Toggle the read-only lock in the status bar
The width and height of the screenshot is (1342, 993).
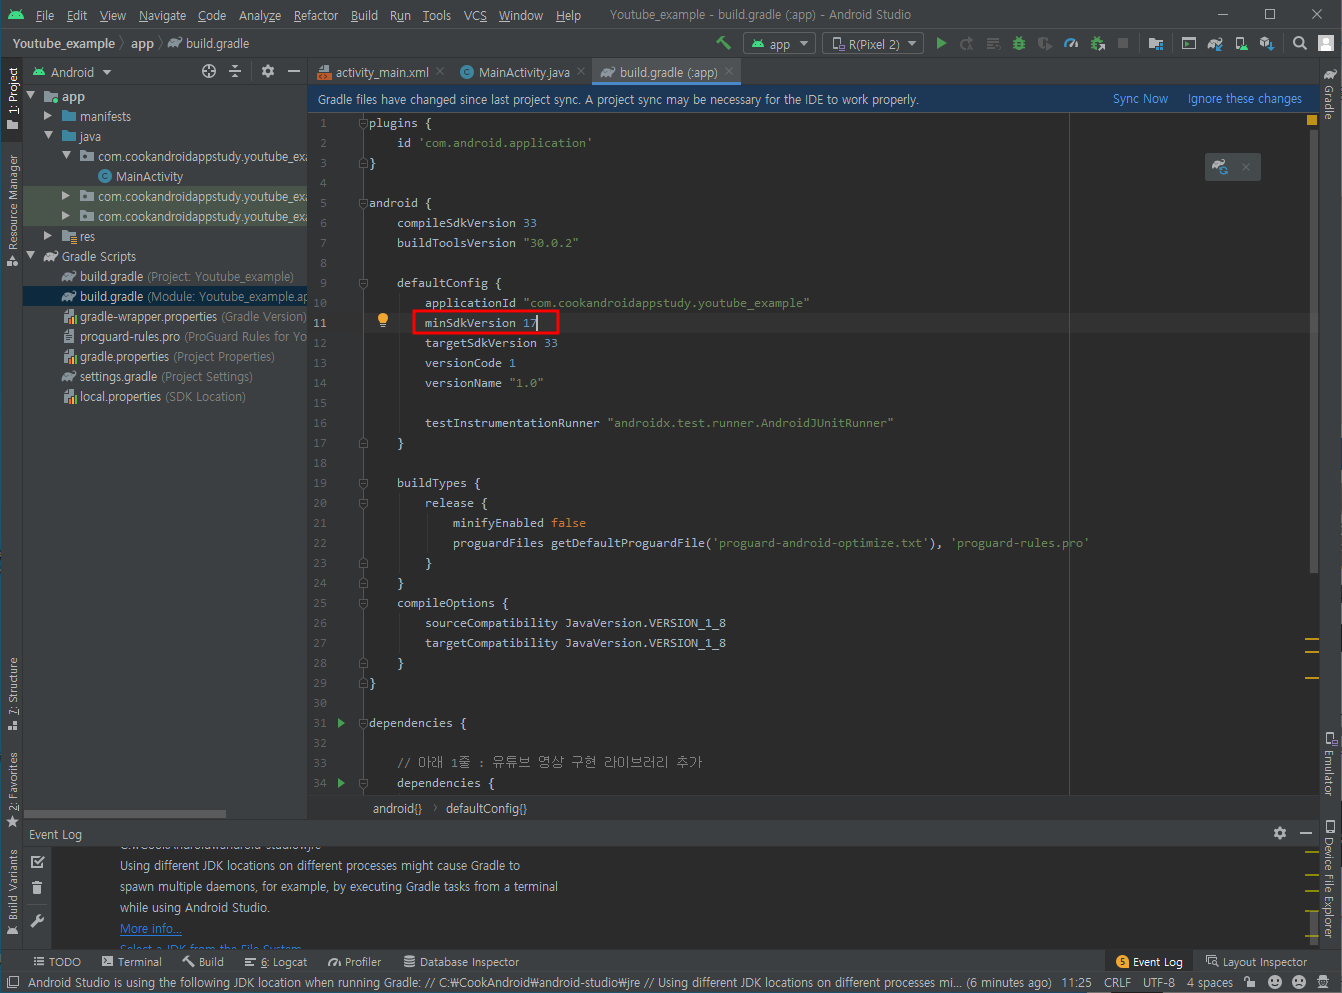point(1249,982)
